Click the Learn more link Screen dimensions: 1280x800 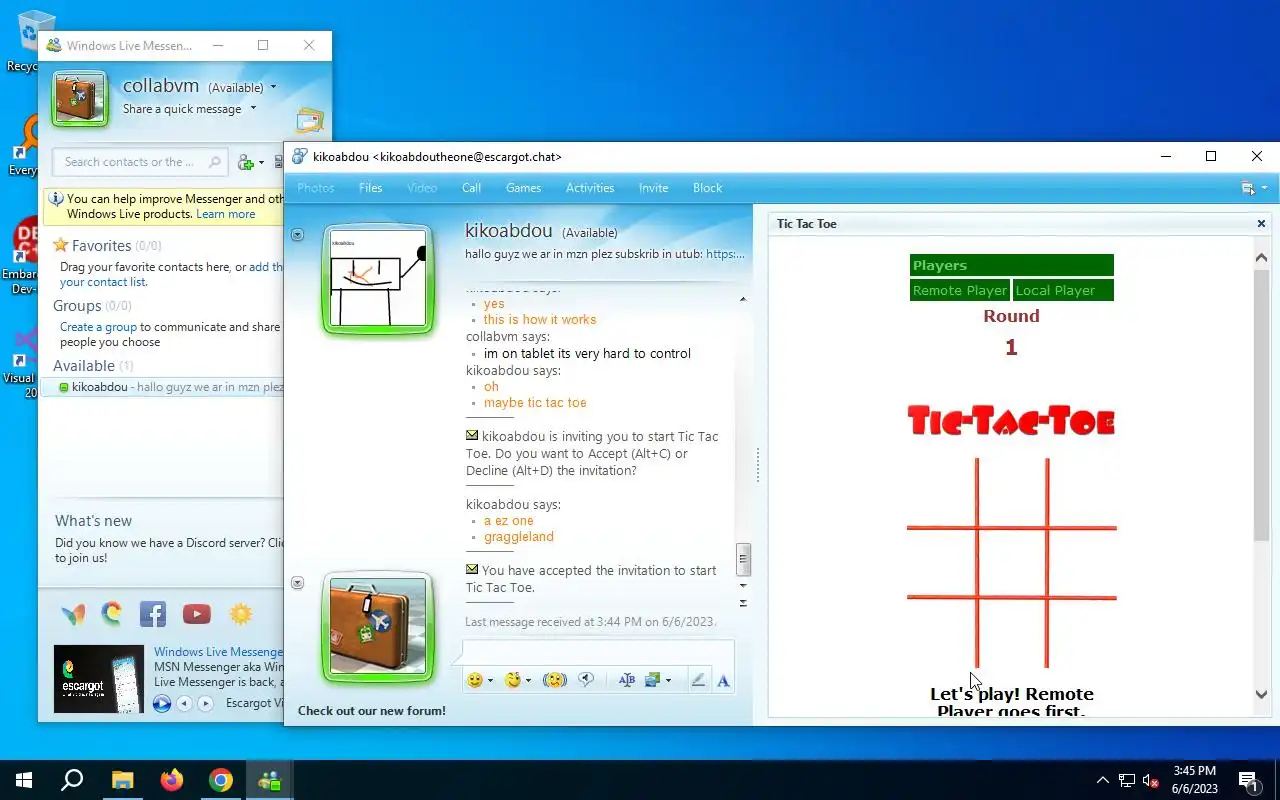pyautogui.click(x=226, y=214)
